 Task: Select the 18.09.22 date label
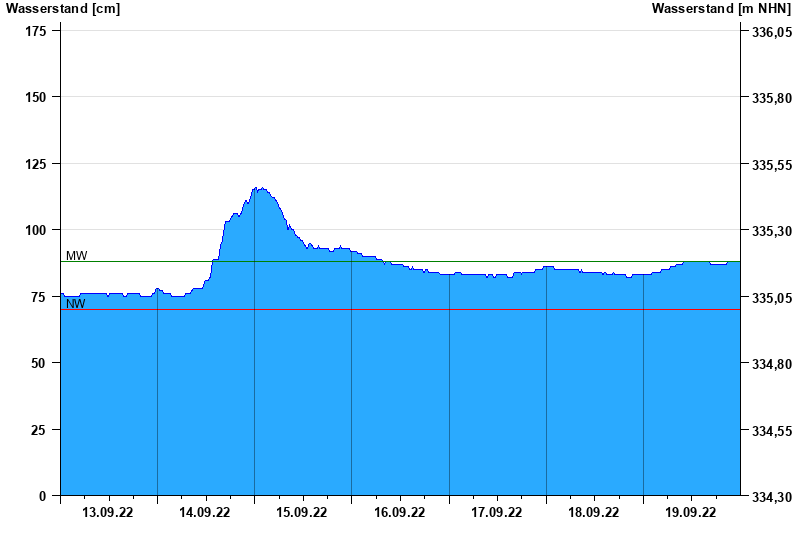tap(594, 513)
